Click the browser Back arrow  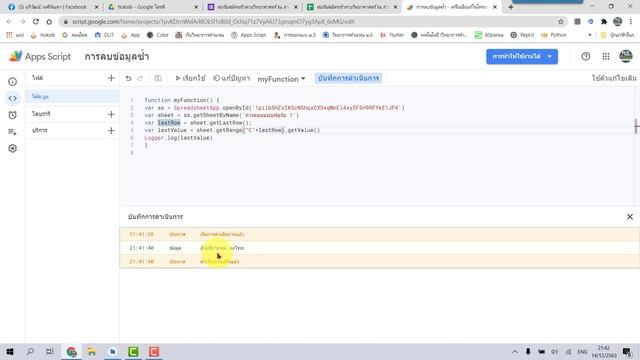[x=9, y=22]
